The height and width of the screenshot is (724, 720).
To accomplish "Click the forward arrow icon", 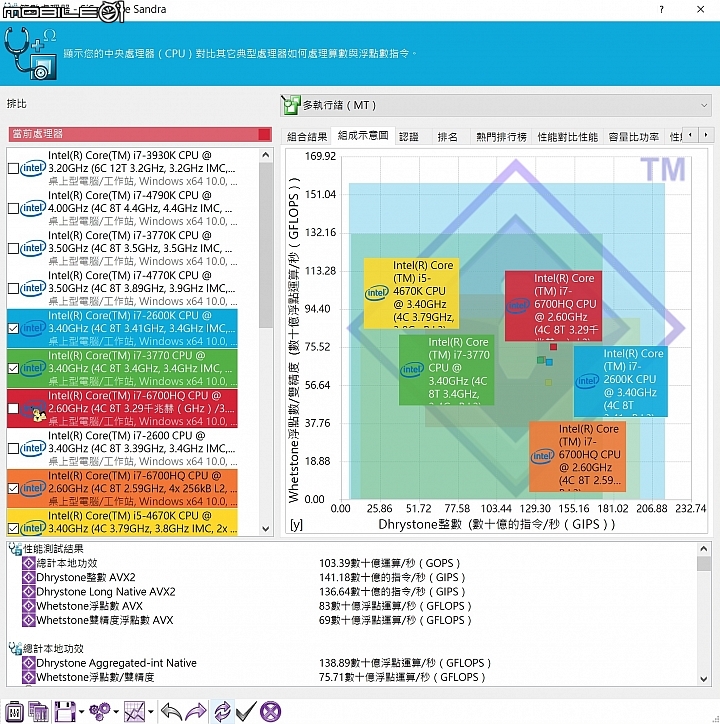I will pyautogui.click(x=196, y=712).
